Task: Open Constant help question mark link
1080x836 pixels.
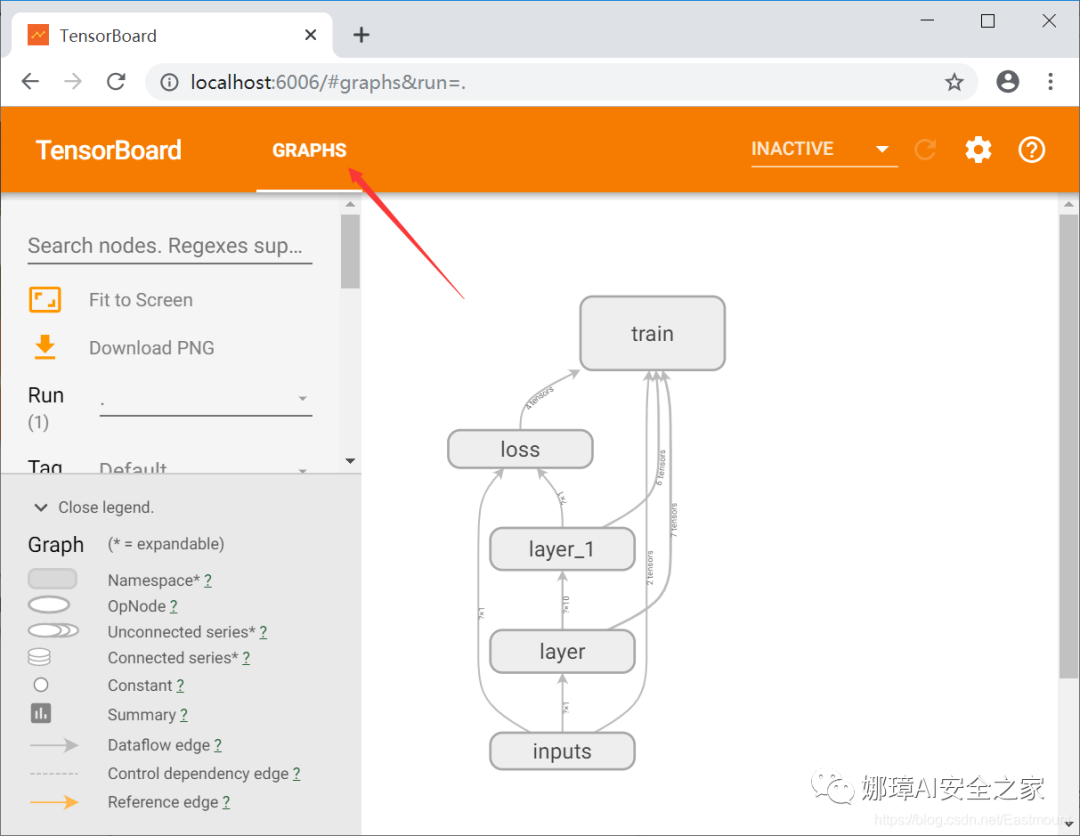Action: pos(180,685)
